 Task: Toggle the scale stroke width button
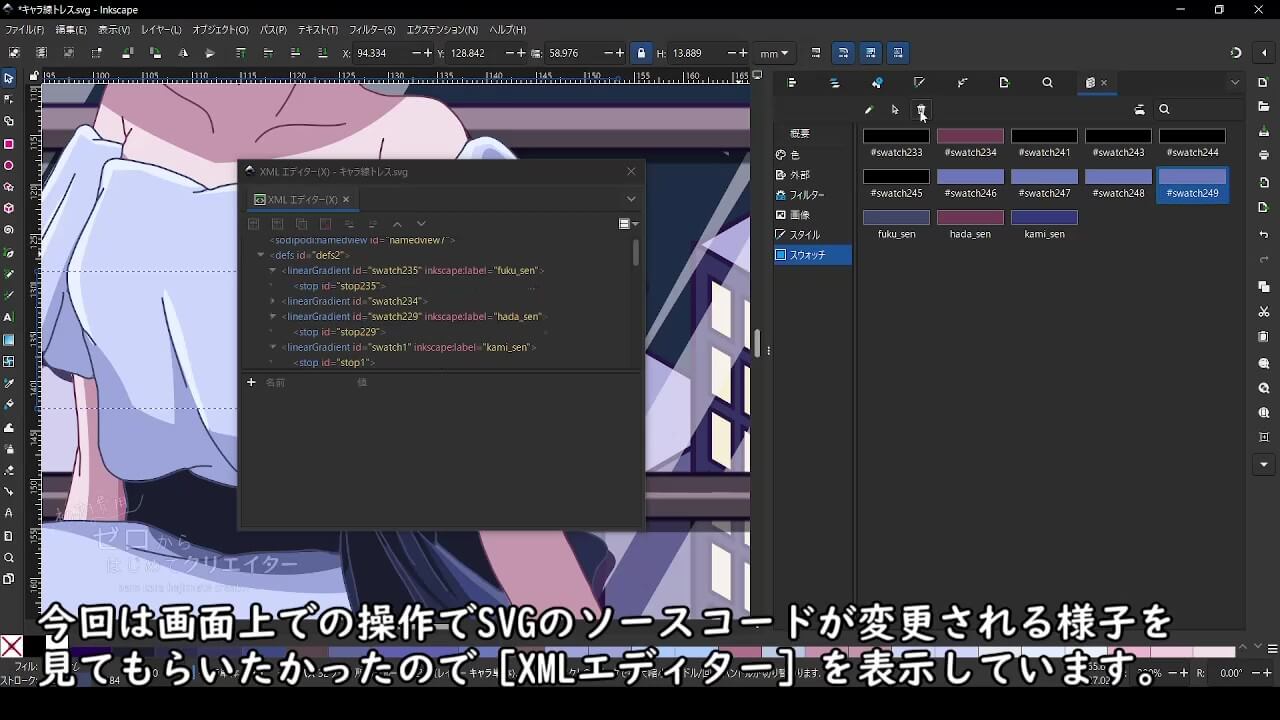(x=816, y=53)
